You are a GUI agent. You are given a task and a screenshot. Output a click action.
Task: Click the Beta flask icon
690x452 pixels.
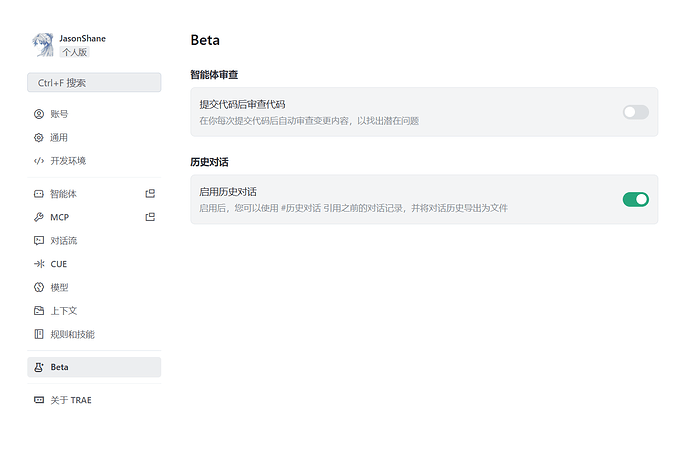coord(39,367)
